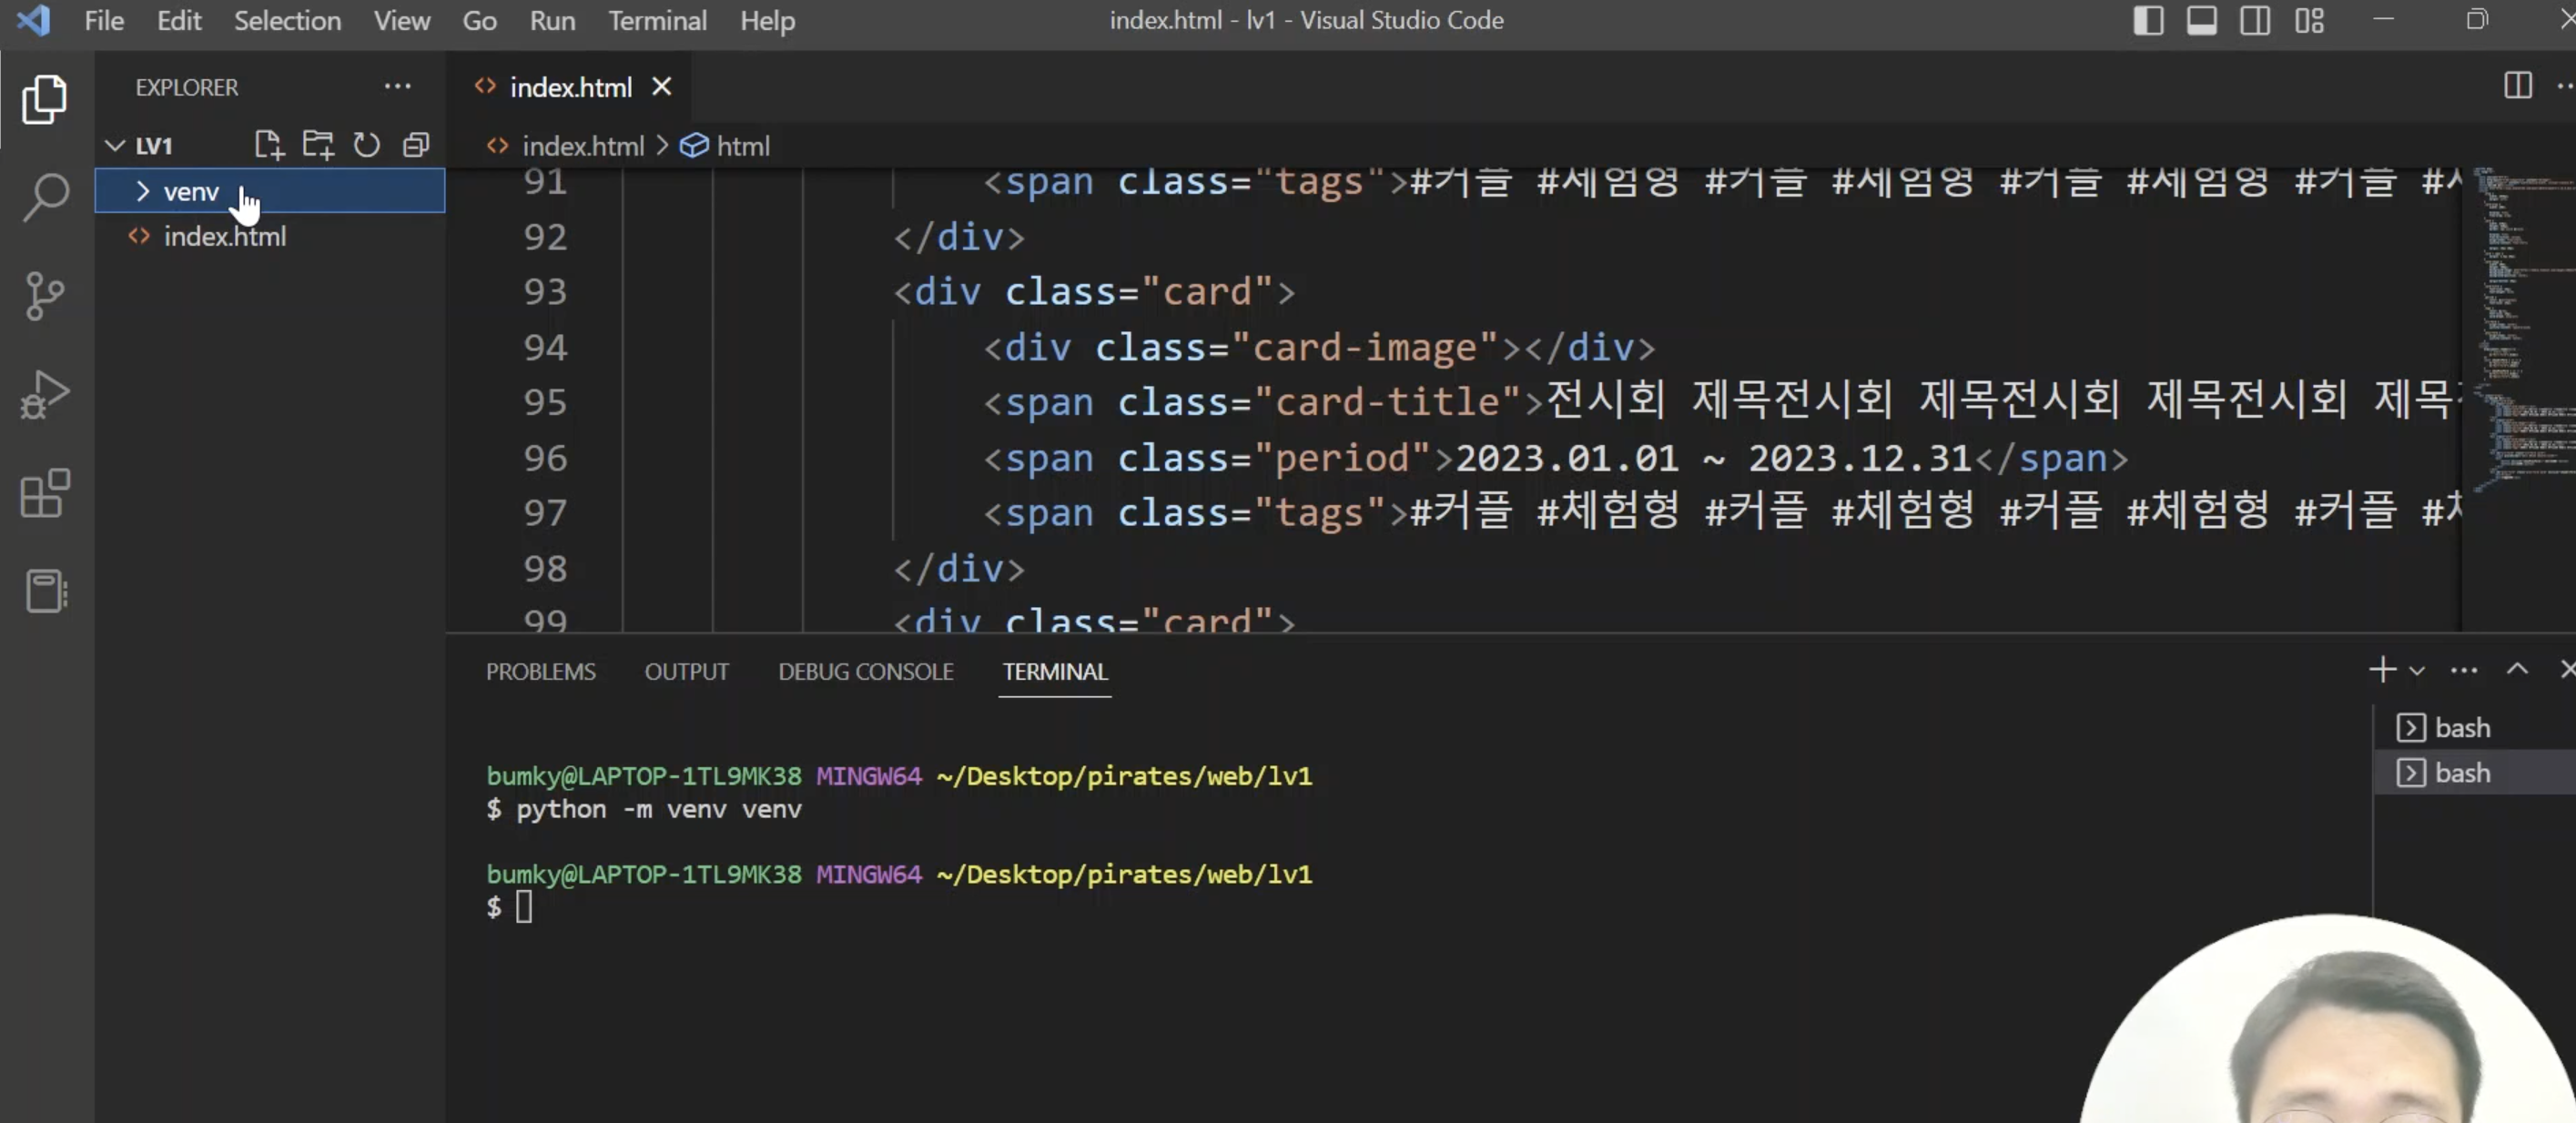Toggle secondary side bar visibility
The width and height of the screenshot is (2576, 1123).
pos(2255,20)
